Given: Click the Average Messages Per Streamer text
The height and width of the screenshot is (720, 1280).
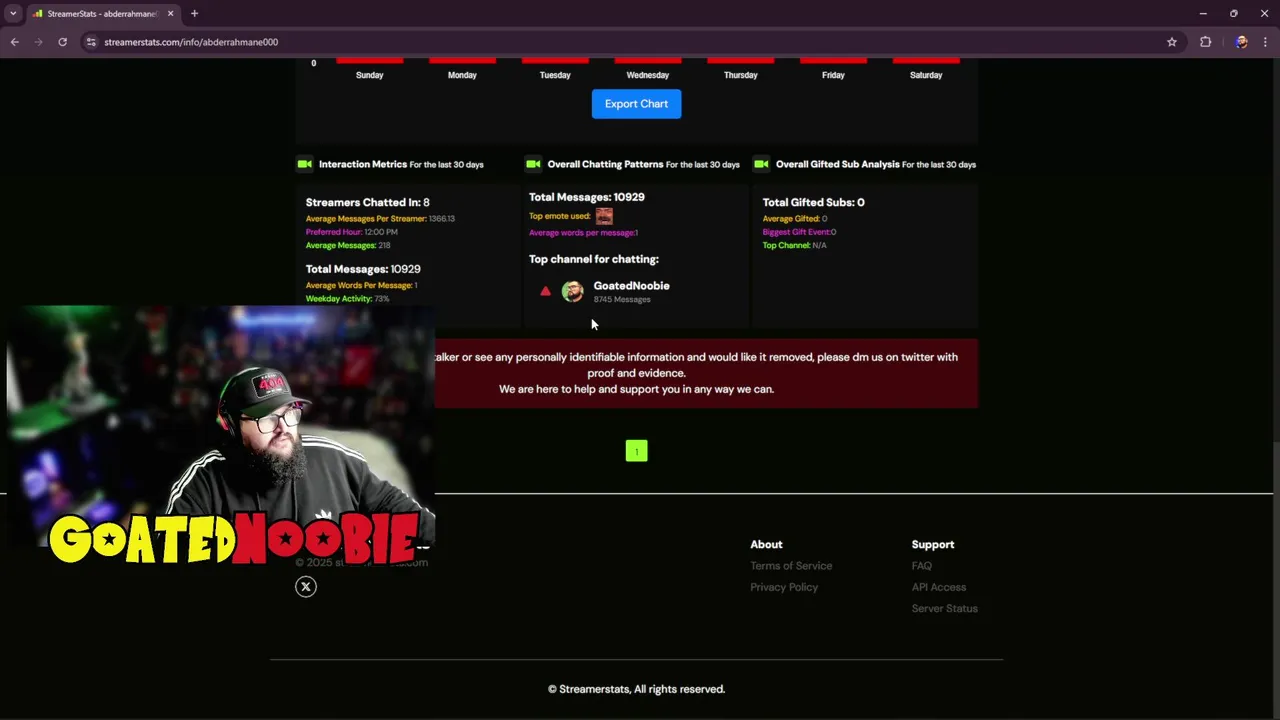Looking at the screenshot, I should 380,218.
